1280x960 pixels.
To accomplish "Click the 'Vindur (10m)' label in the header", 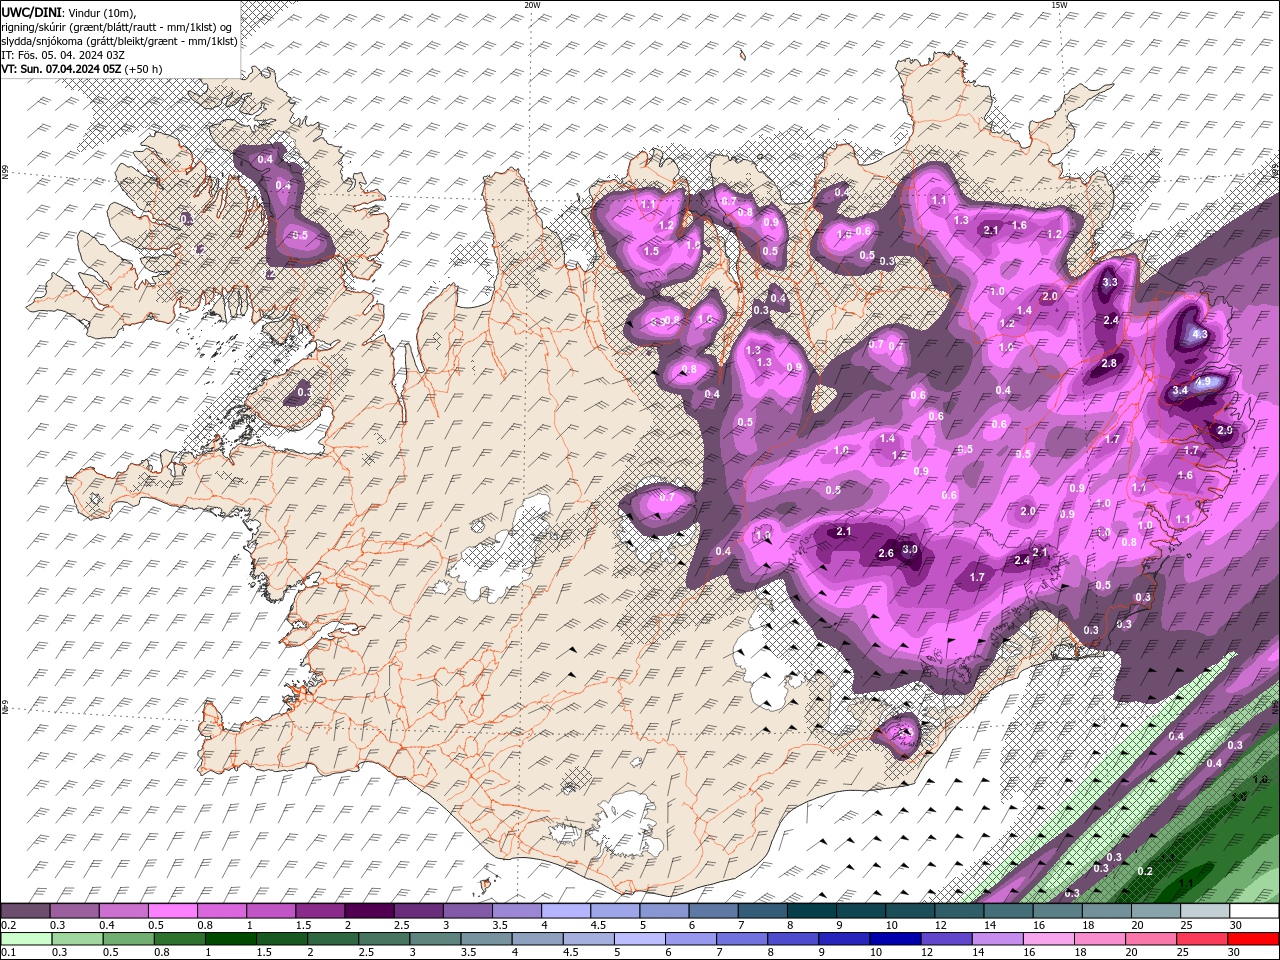I will (x=100, y=12).
